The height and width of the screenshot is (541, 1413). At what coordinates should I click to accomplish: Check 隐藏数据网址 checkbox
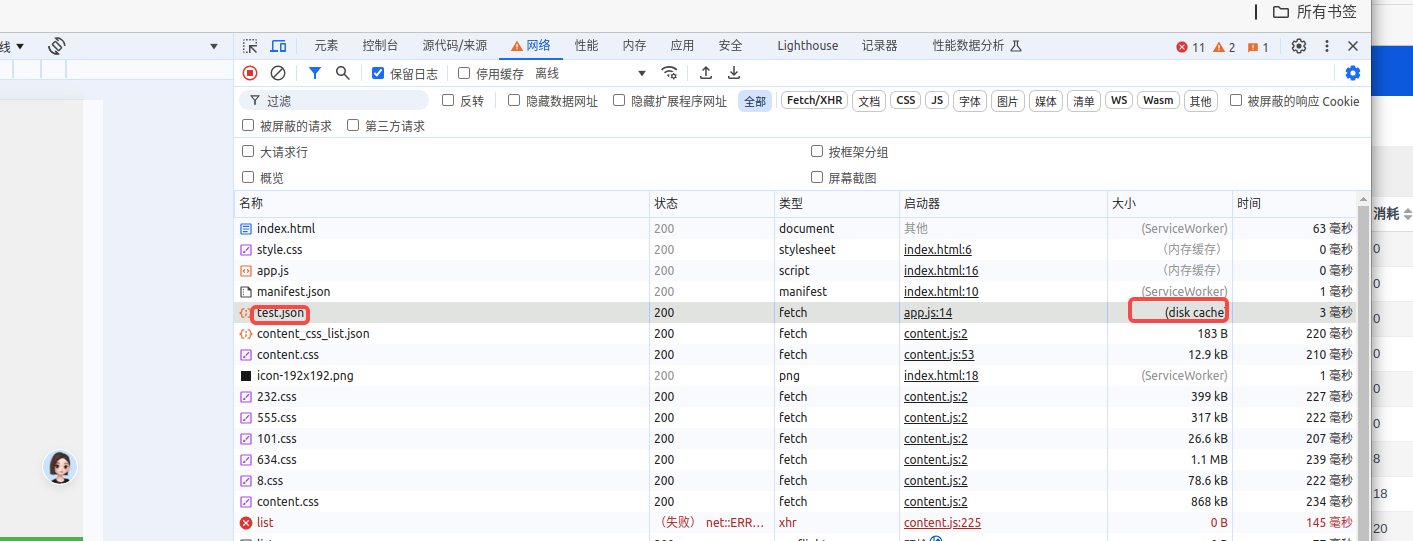[x=514, y=100]
